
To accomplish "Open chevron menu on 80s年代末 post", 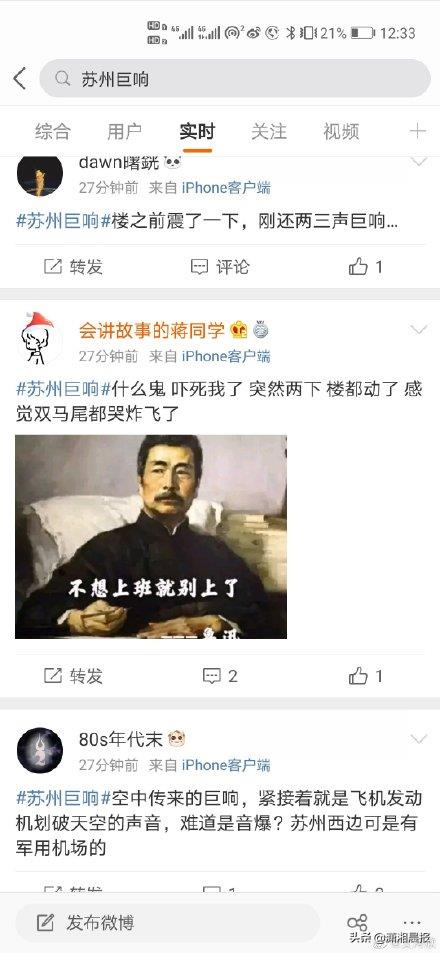I will click(419, 739).
